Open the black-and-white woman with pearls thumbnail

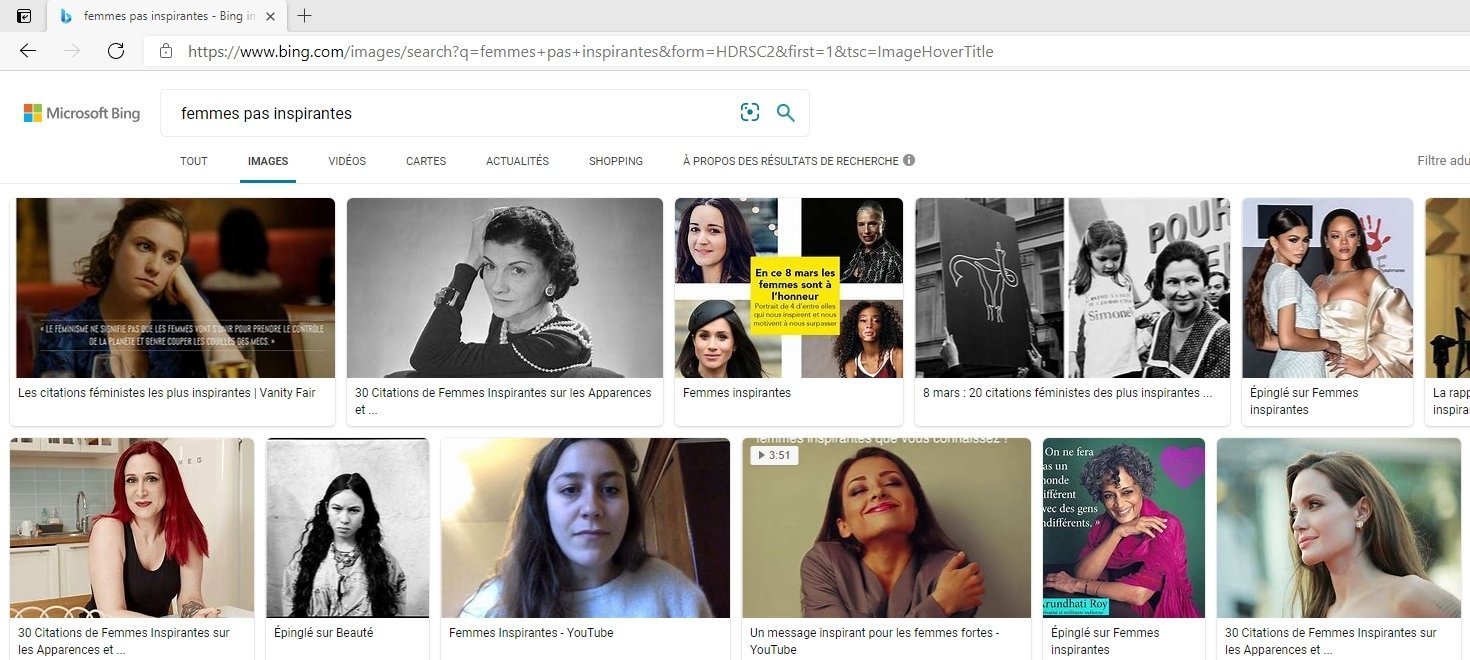[505, 288]
